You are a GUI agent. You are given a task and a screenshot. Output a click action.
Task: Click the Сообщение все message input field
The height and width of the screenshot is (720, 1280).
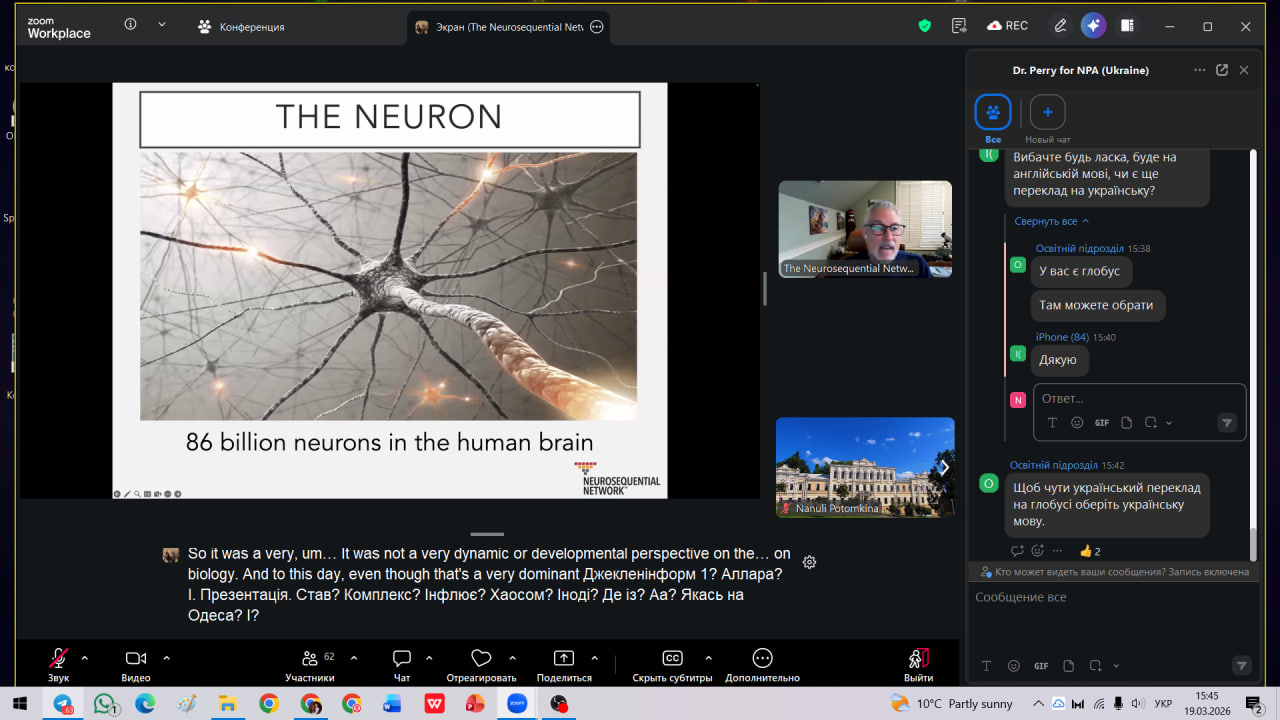point(1100,597)
